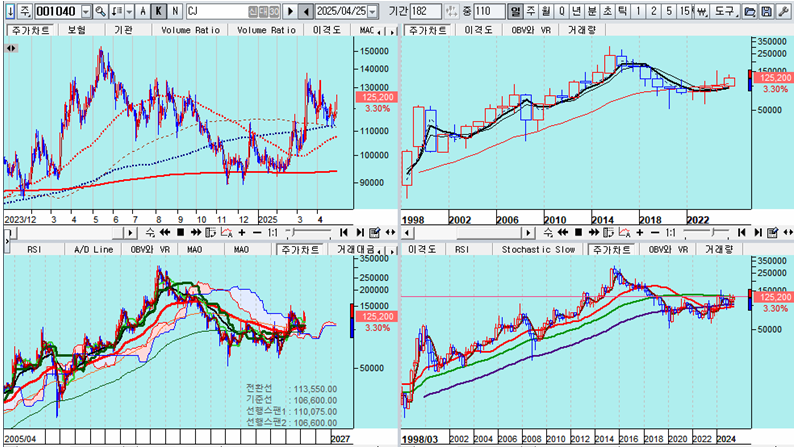The image size is (796, 448).
Task: Switch to the 보험 tab
Action: click(x=77, y=30)
